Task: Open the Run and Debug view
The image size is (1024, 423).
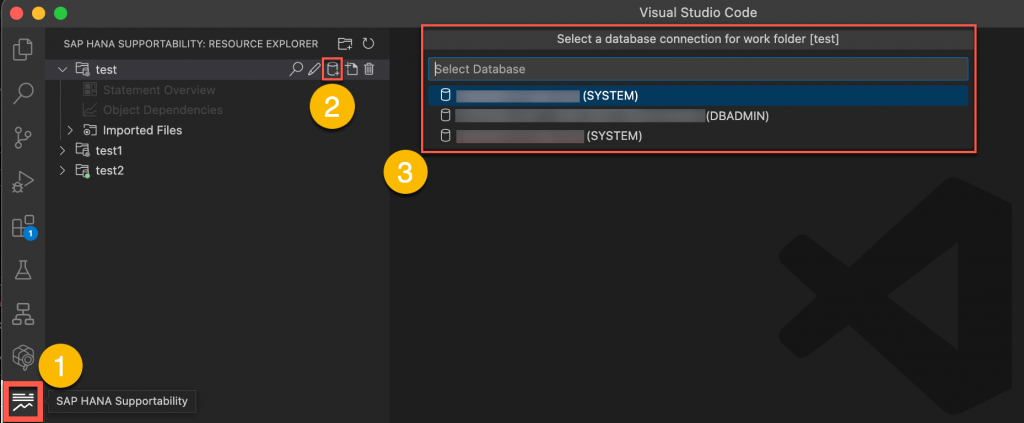Action: point(23,182)
